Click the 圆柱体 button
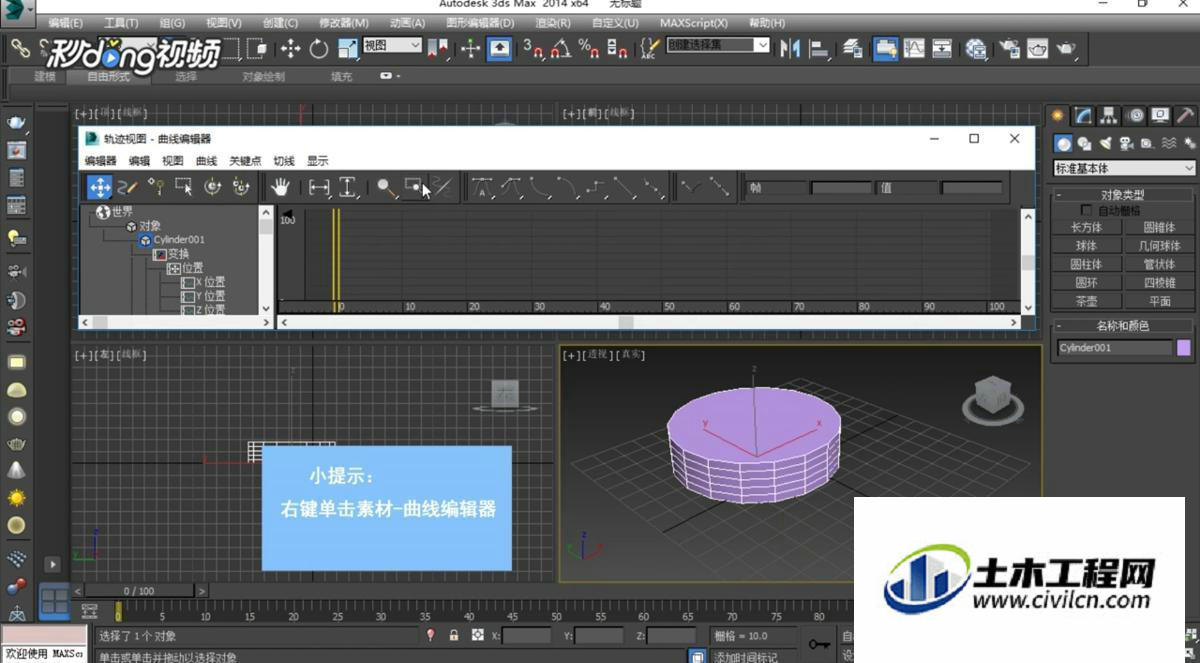The width and height of the screenshot is (1200, 663). click(x=1087, y=264)
